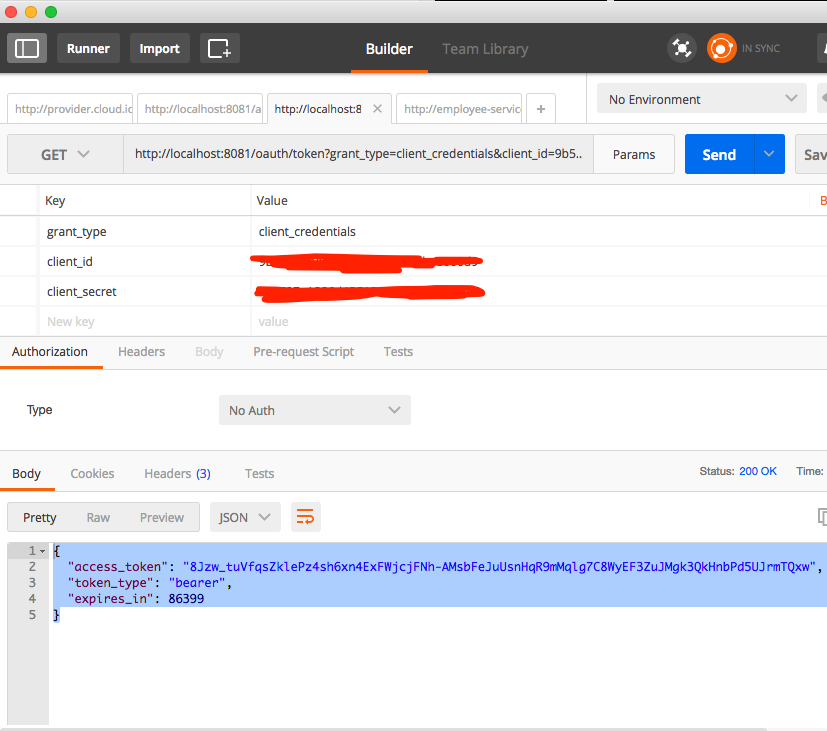Image resolution: width=827 pixels, height=731 pixels.
Task: Select the Raw response view
Action: [98, 517]
